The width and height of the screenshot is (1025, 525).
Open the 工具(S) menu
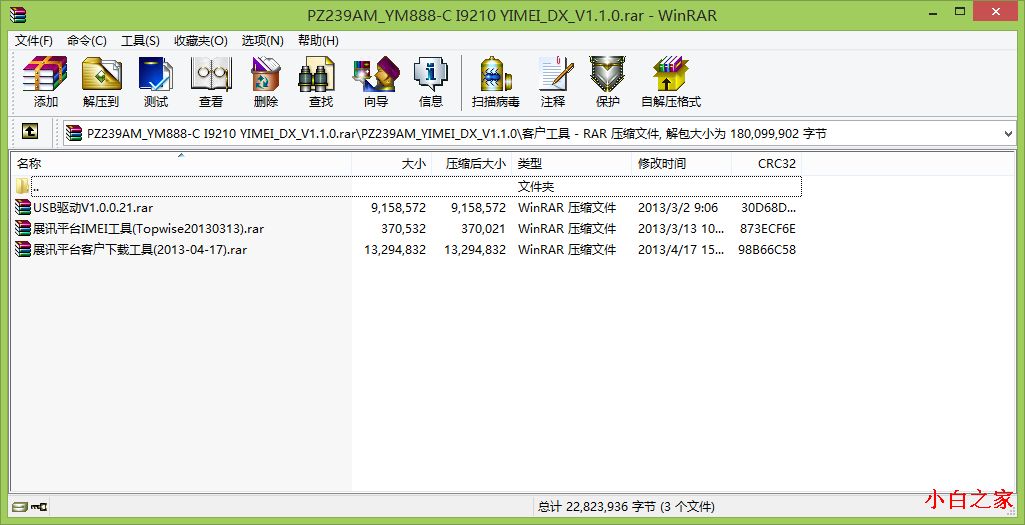coord(141,41)
